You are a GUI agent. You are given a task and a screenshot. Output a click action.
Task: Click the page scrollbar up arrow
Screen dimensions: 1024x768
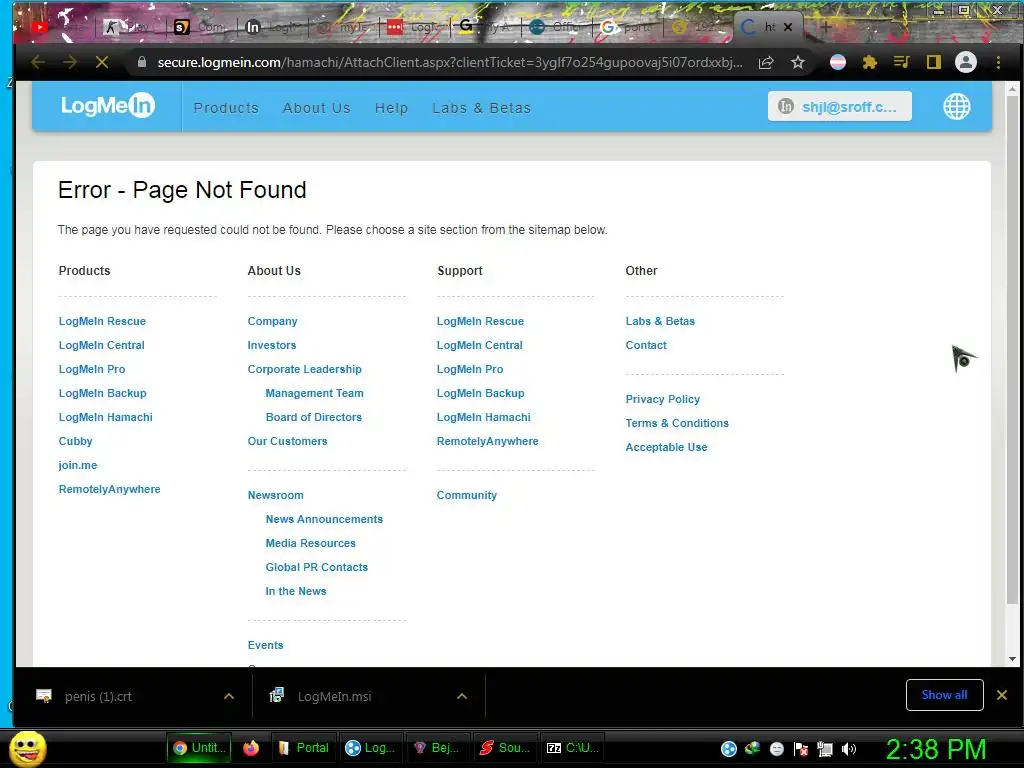tap(1013, 88)
